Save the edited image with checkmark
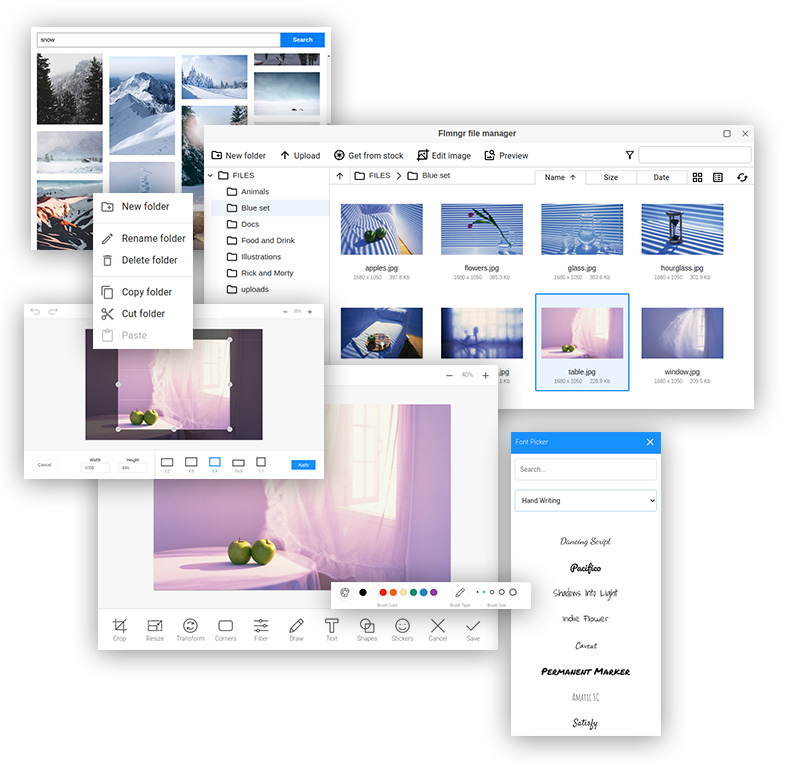This screenshot has height=764, width=788. point(473,629)
